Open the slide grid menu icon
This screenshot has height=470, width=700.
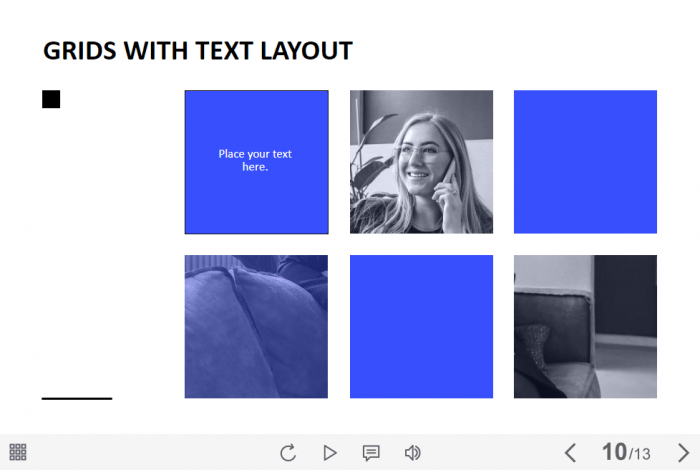click(x=18, y=452)
